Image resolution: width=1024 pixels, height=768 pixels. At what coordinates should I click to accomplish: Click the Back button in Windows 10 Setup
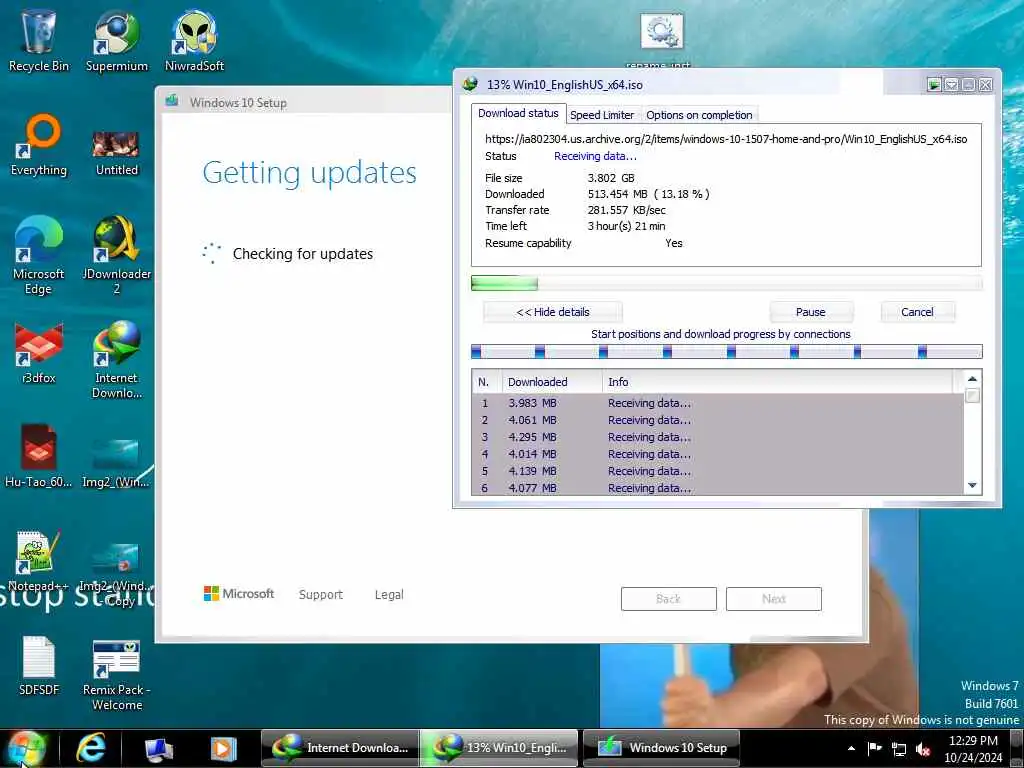coord(669,599)
